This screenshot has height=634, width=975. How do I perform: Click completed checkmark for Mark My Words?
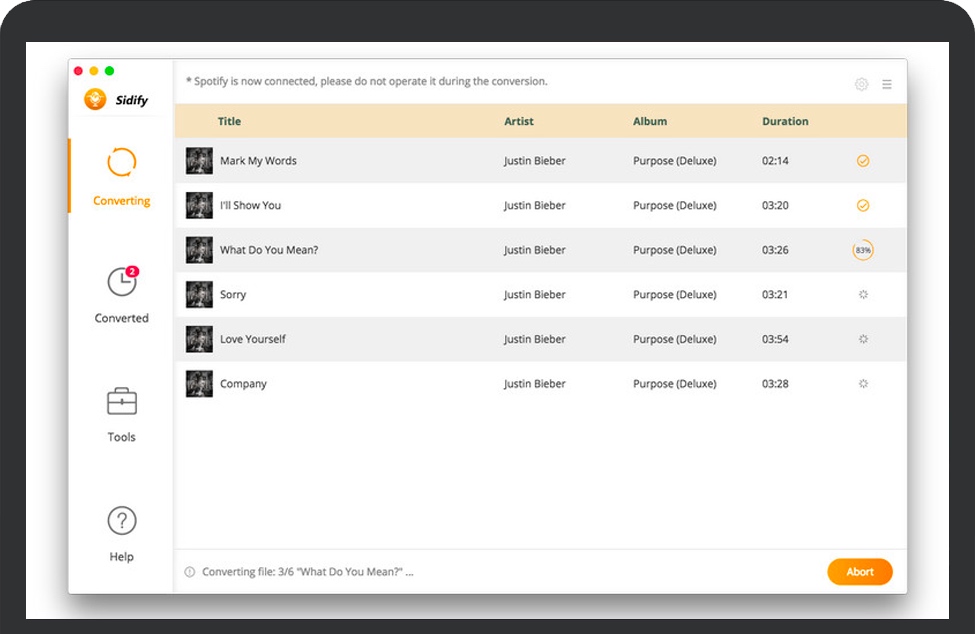pos(863,161)
